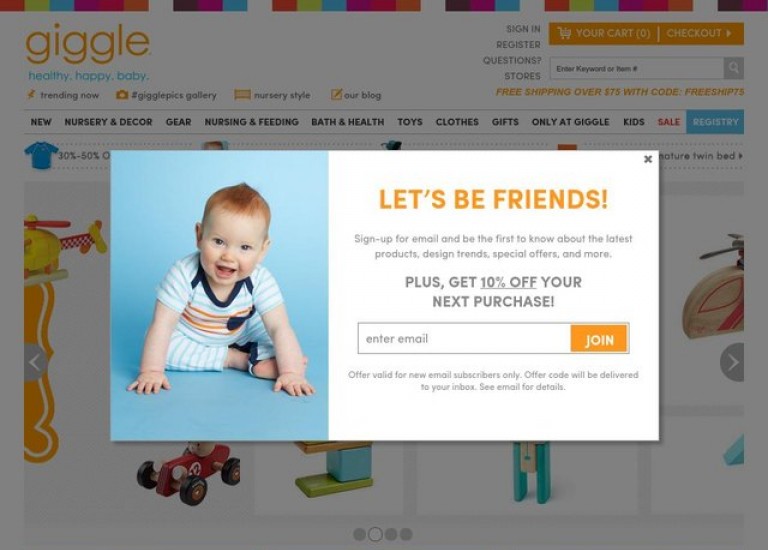Open the #gigglepics gallery camera icon
Screen dimensions: 768x550
tap(122, 95)
